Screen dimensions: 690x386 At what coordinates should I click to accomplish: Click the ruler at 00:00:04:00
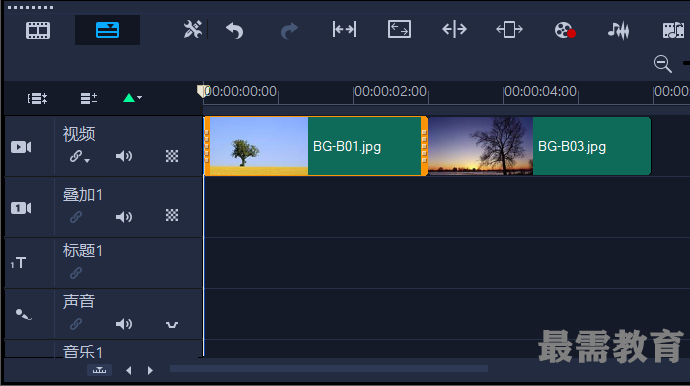point(540,92)
